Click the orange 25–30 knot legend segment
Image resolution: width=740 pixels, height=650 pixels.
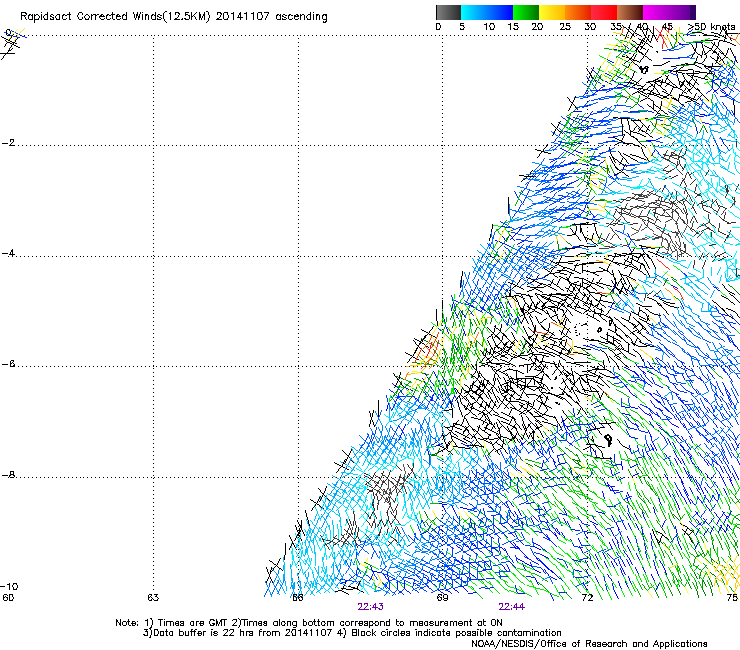click(x=578, y=12)
